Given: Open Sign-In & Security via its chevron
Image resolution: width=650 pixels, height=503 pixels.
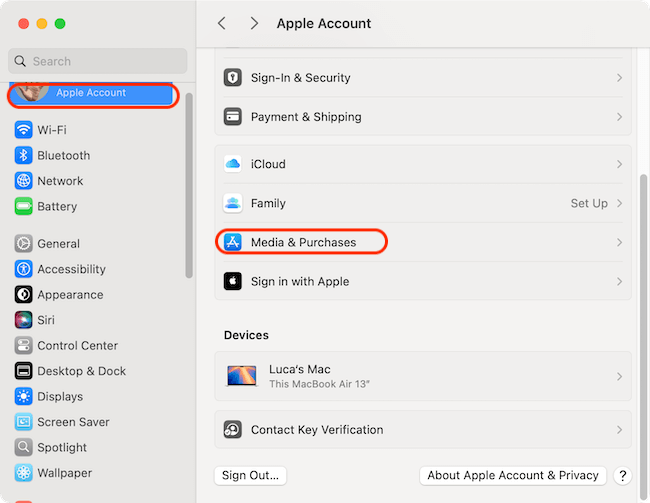Looking at the screenshot, I should point(619,78).
